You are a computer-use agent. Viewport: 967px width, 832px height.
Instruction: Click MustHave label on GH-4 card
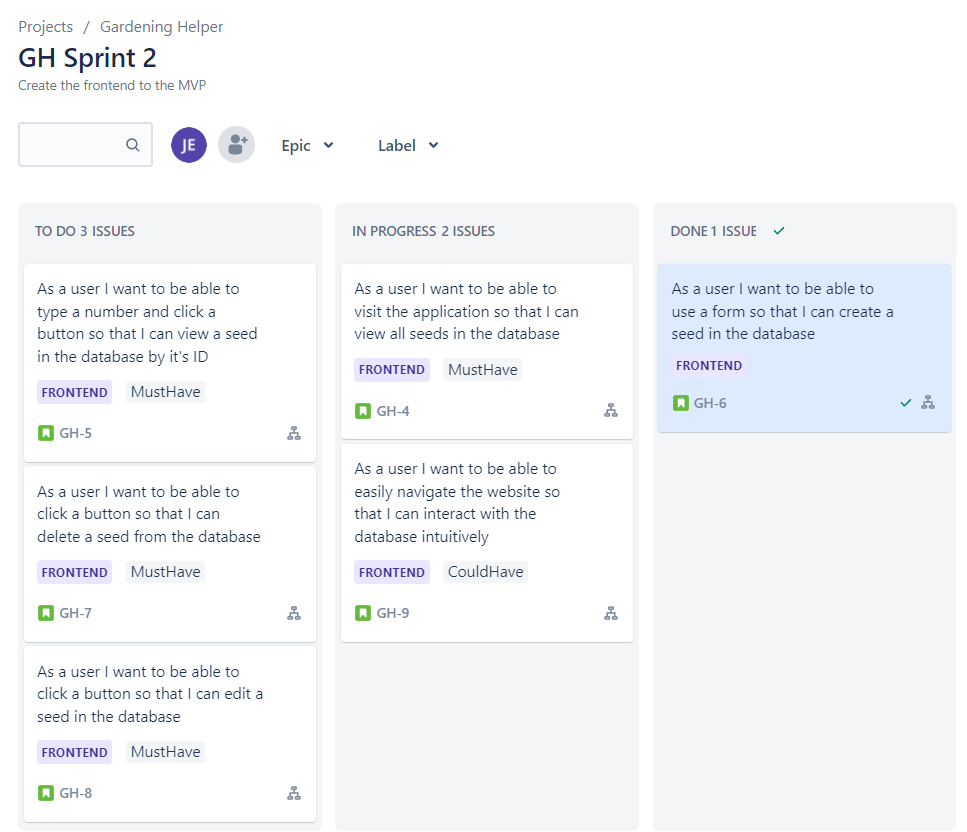pyautogui.click(x=482, y=369)
